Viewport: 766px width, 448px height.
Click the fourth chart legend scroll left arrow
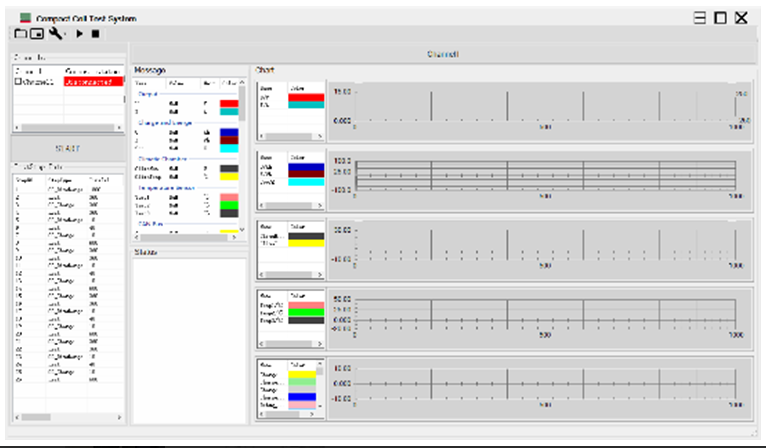pyautogui.click(x=261, y=344)
